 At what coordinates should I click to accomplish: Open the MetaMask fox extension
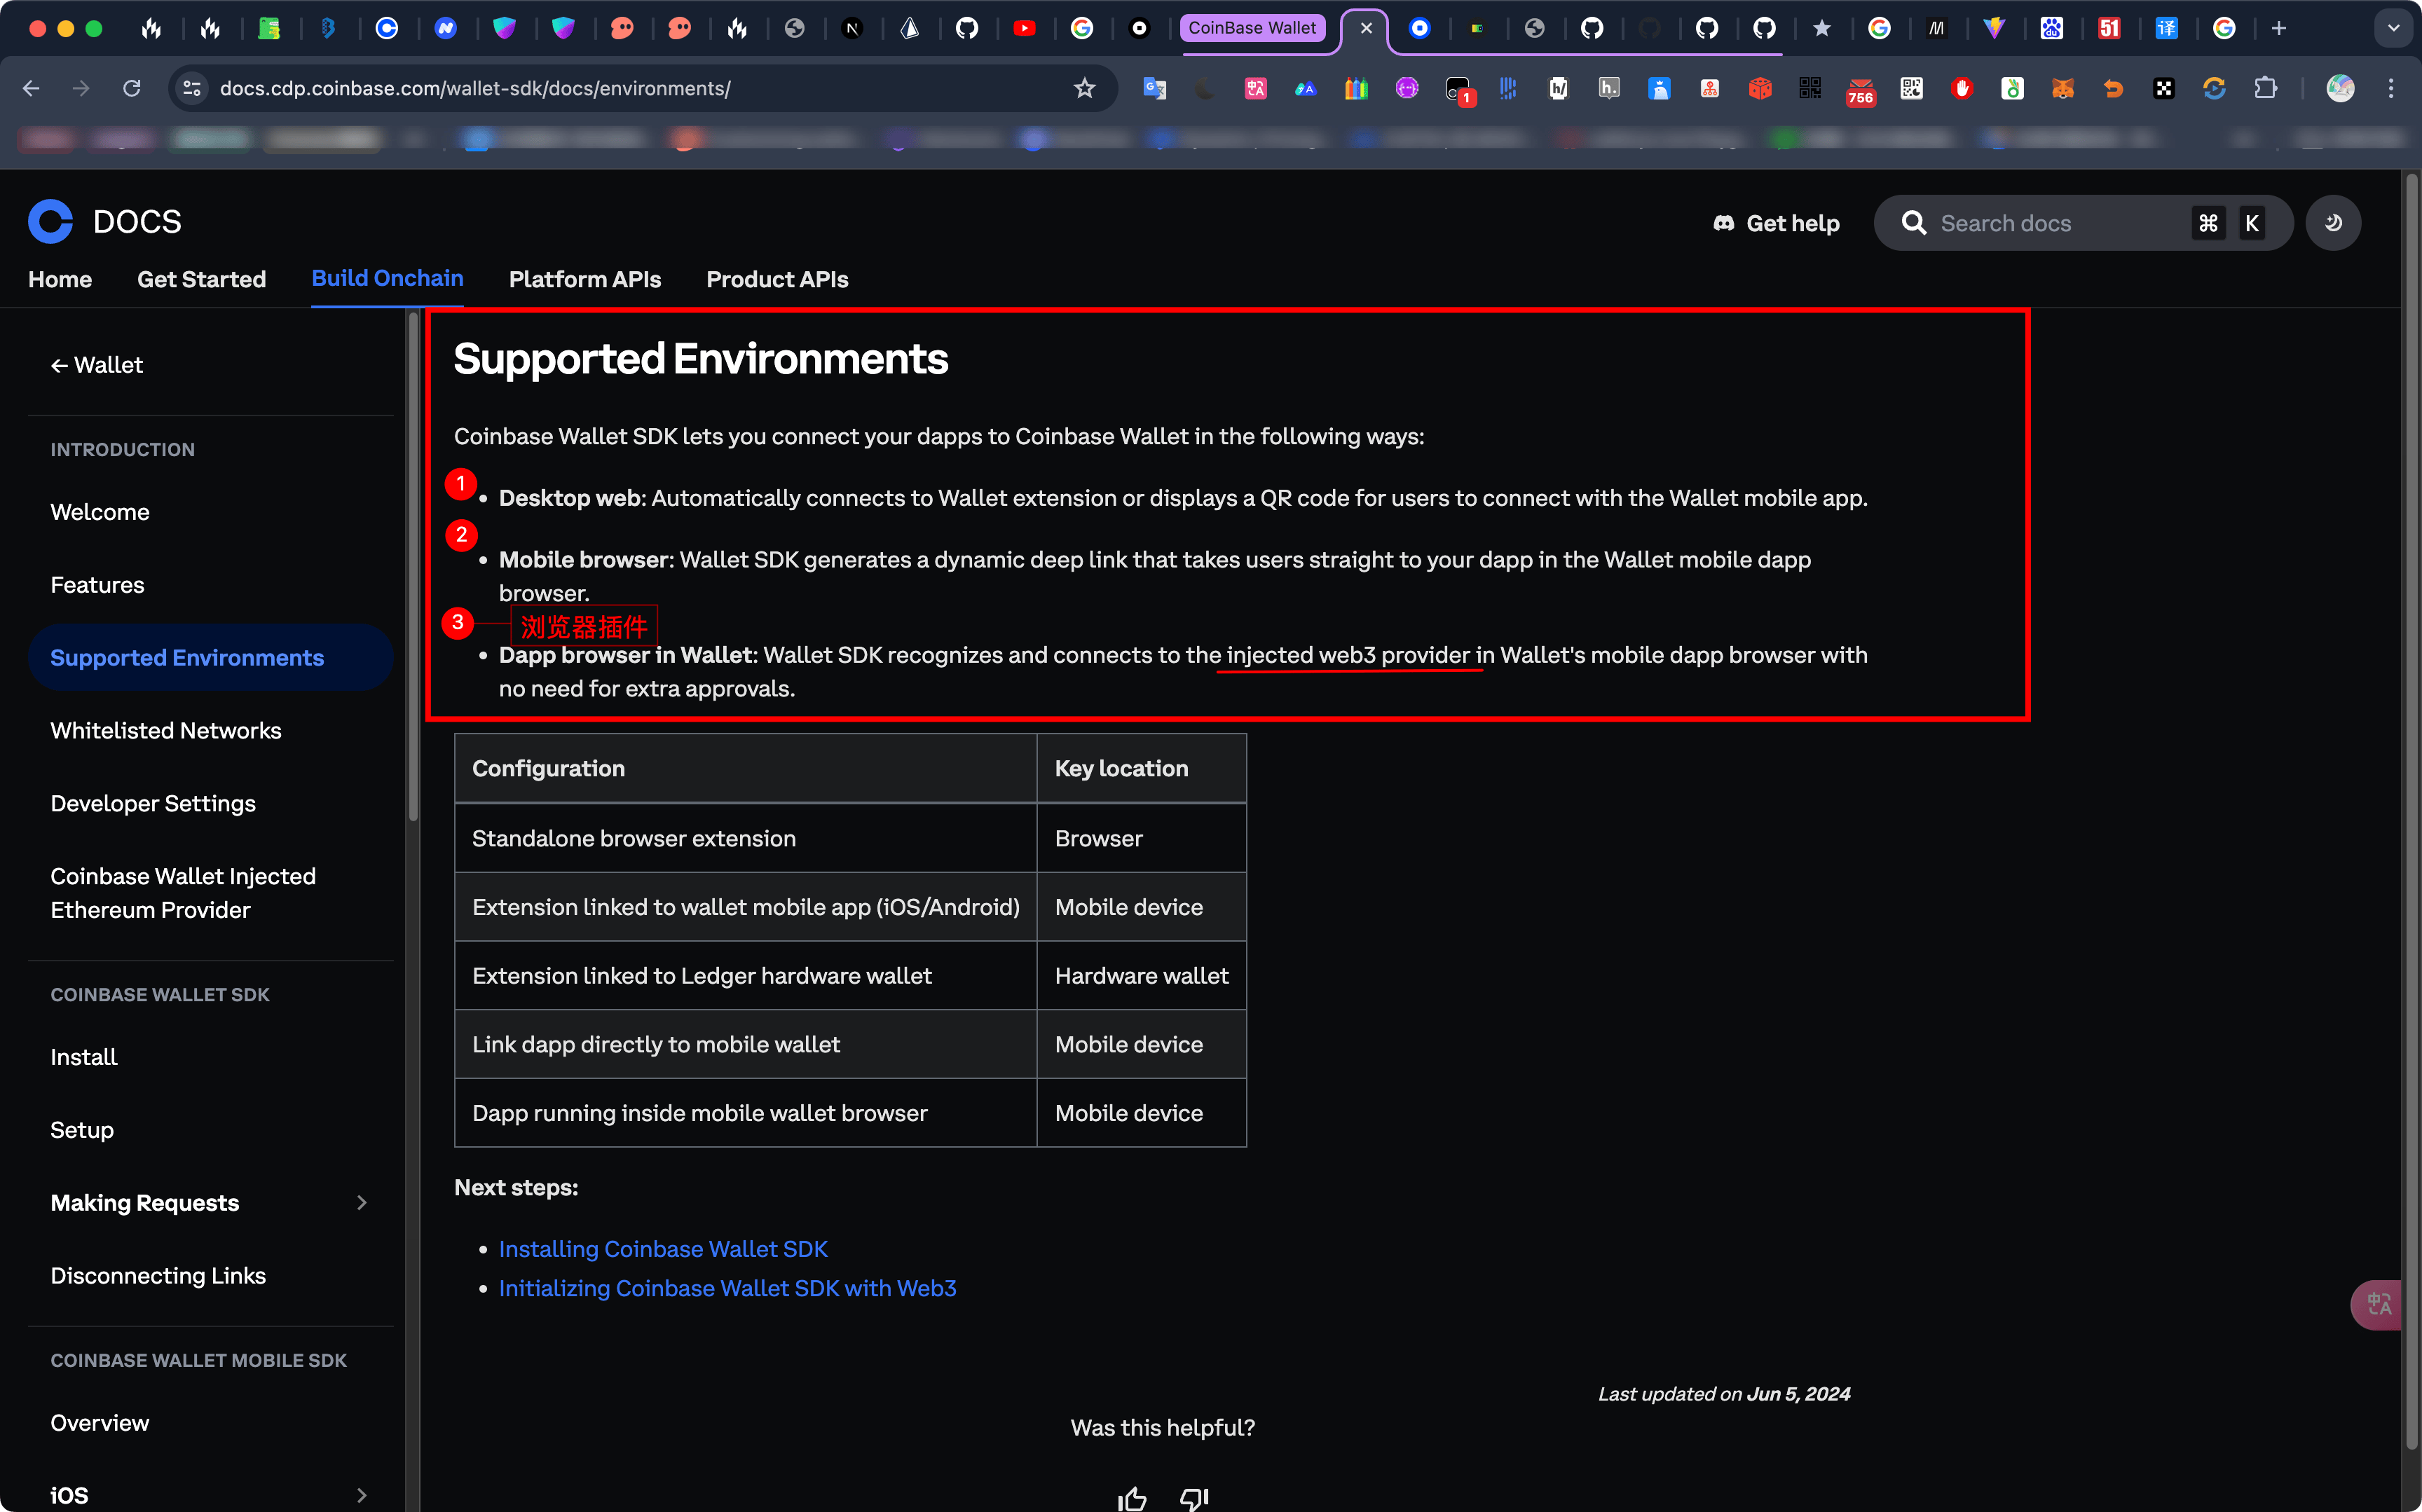(x=2063, y=88)
